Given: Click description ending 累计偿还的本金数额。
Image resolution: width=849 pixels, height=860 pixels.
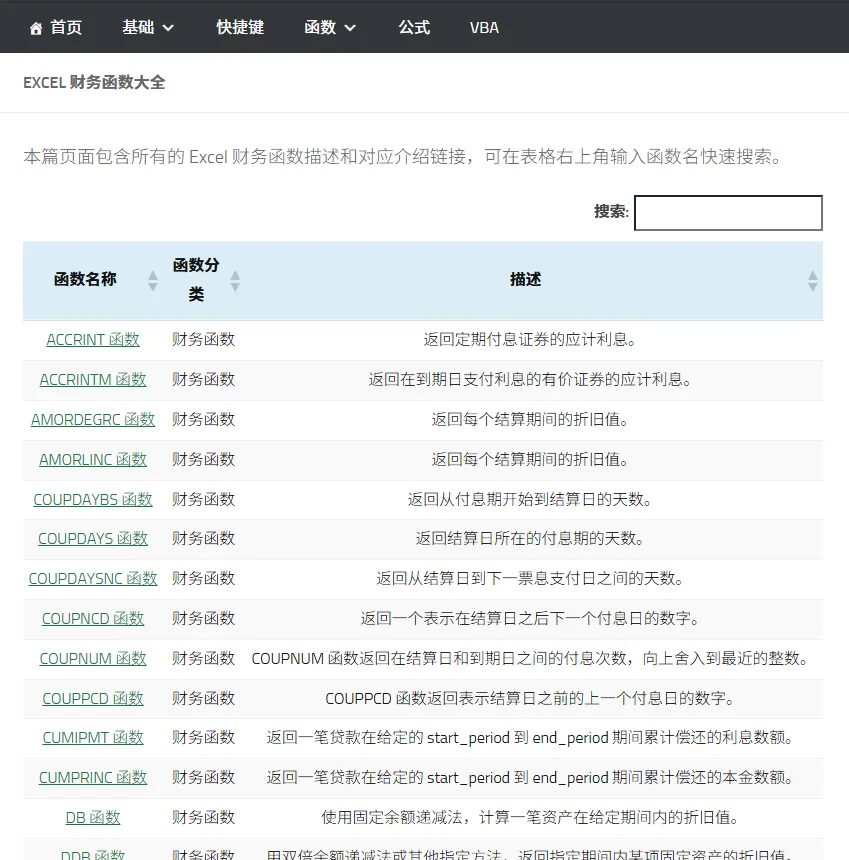Looking at the screenshot, I should [530, 778].
